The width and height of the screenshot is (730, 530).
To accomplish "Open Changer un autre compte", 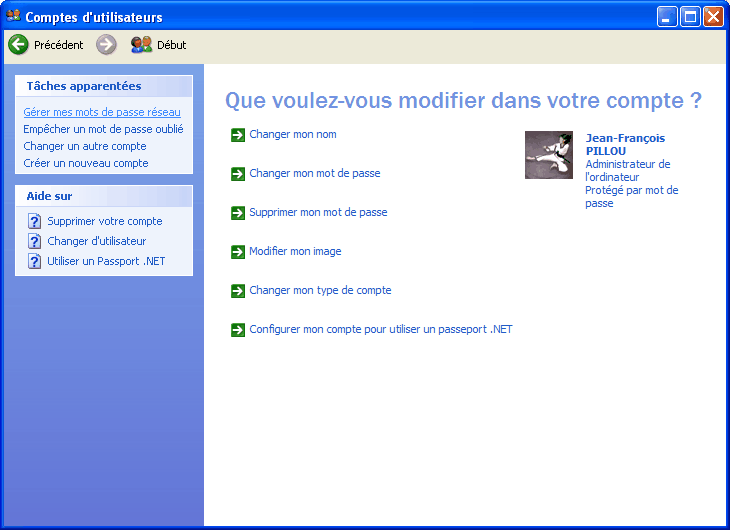I will [x=85, y=146].
